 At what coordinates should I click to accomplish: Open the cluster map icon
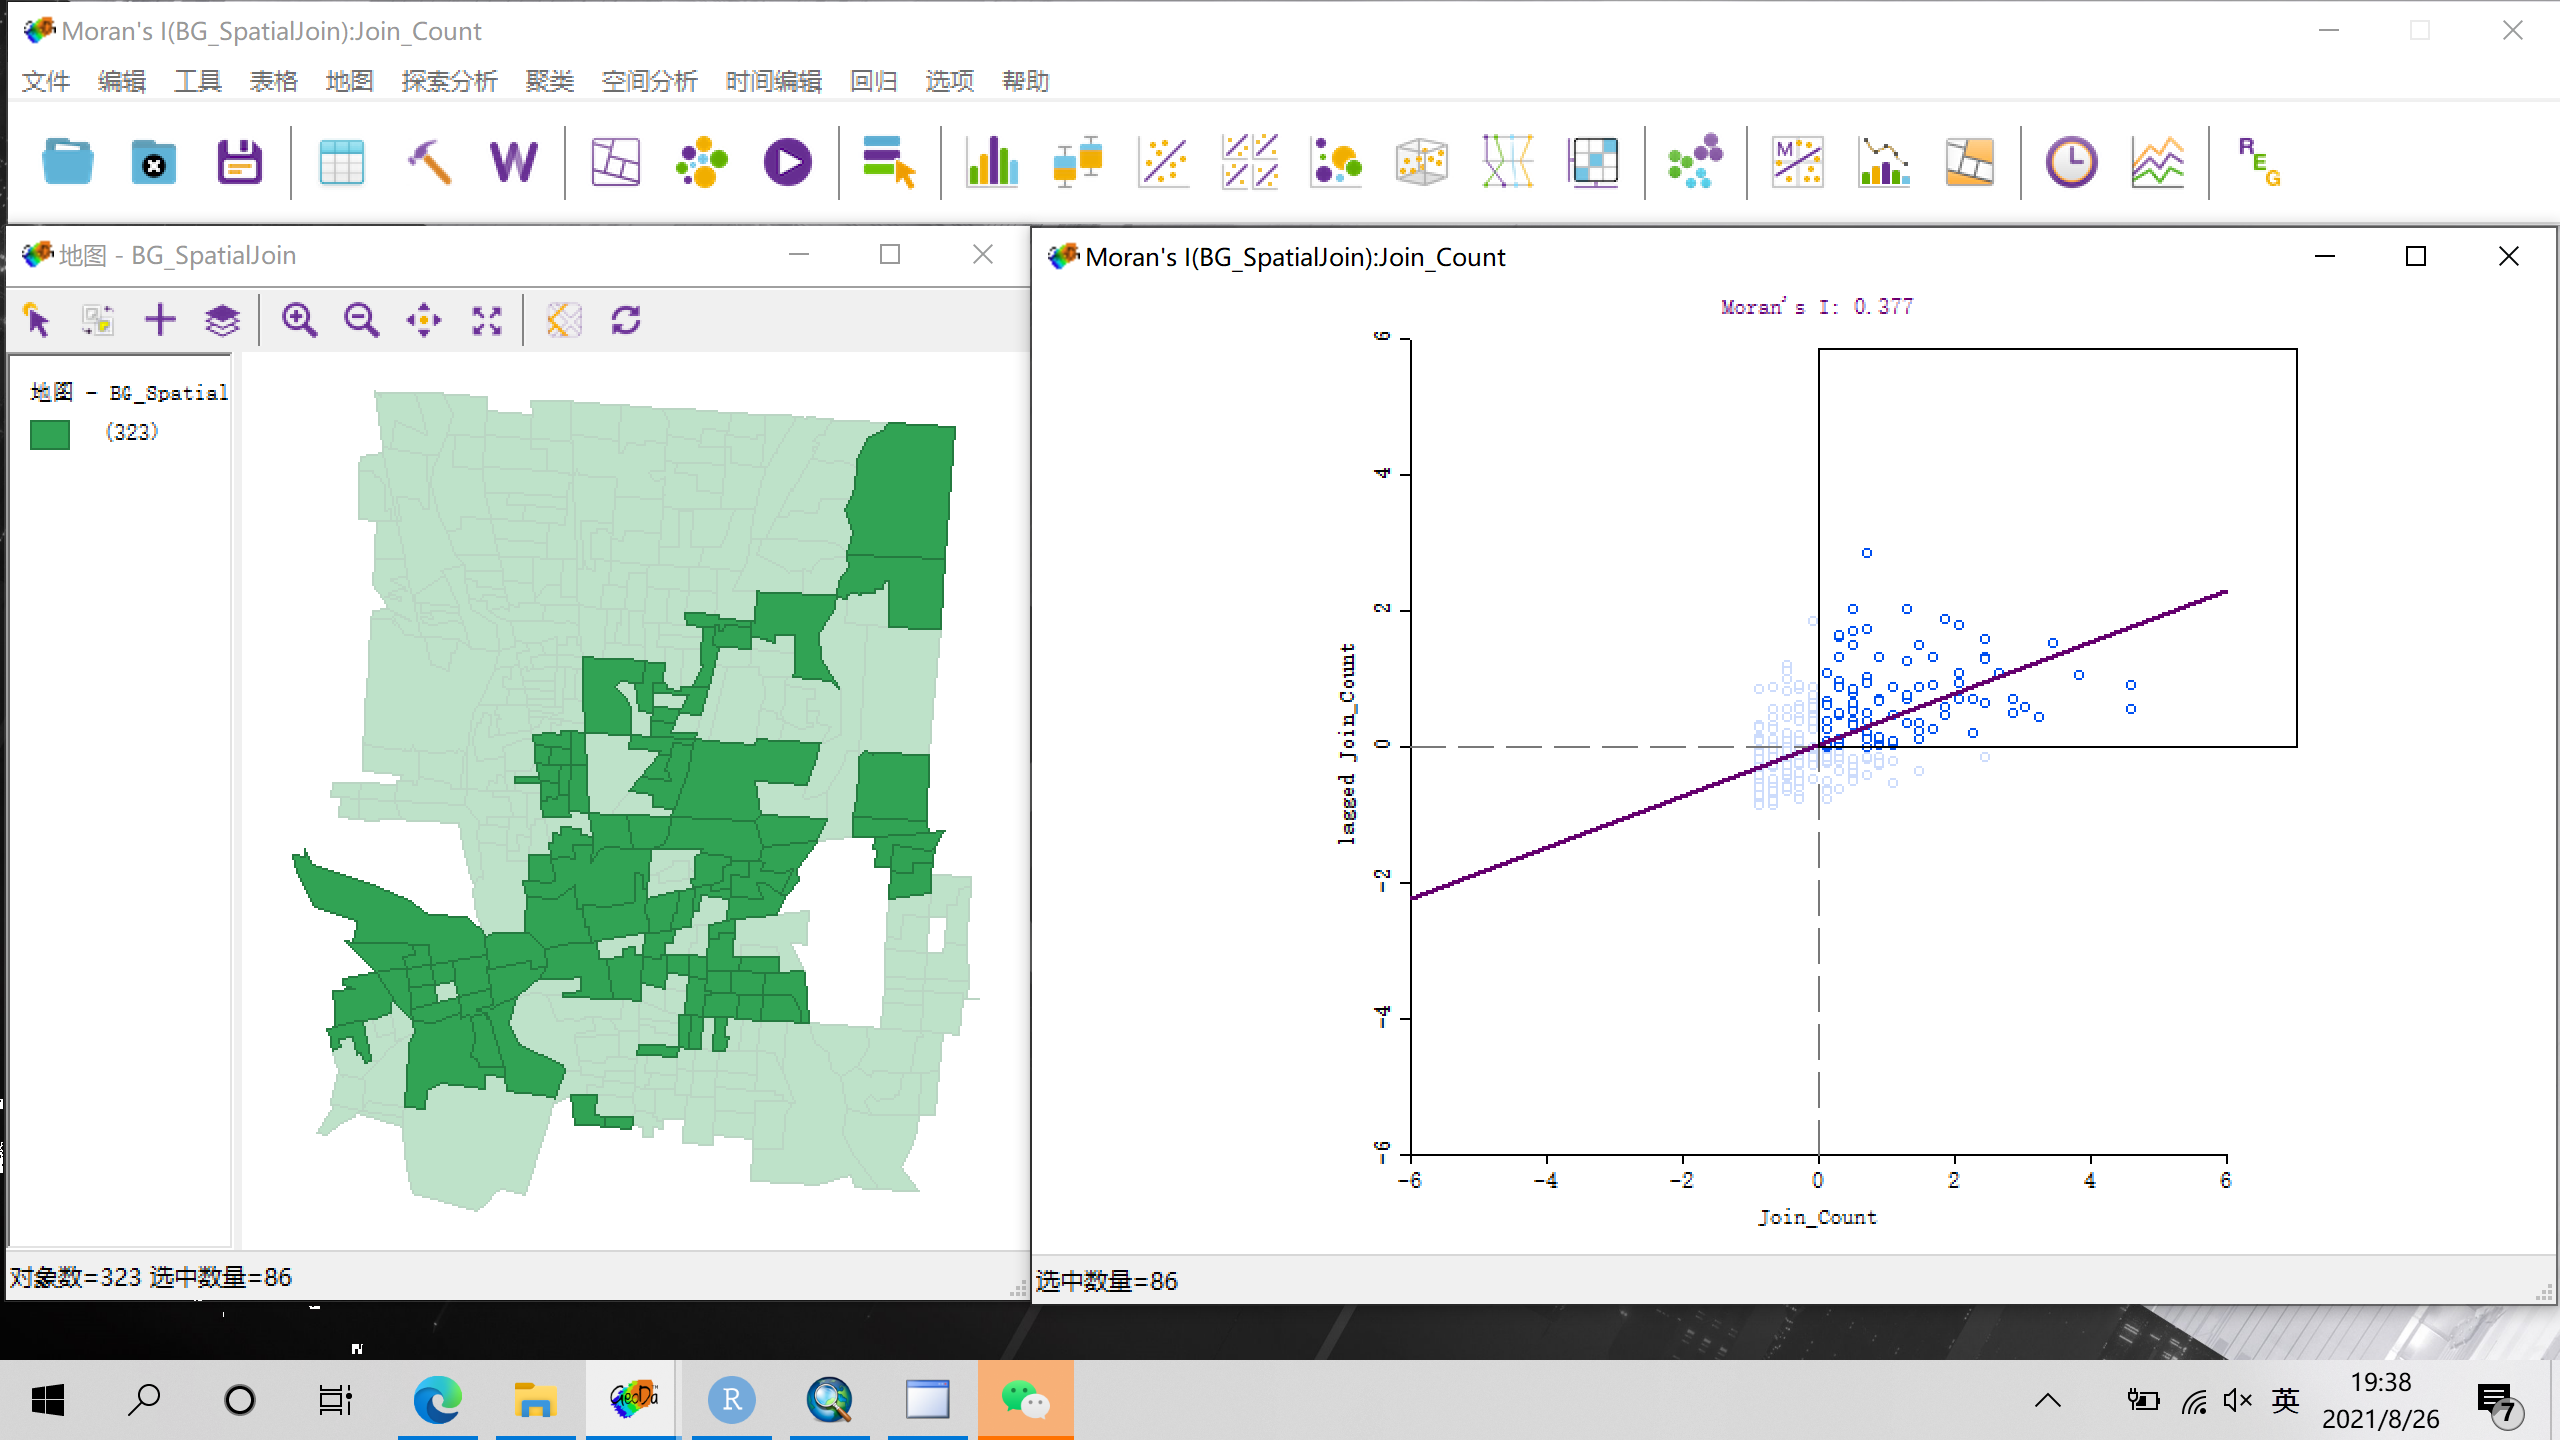(1970, 162)
